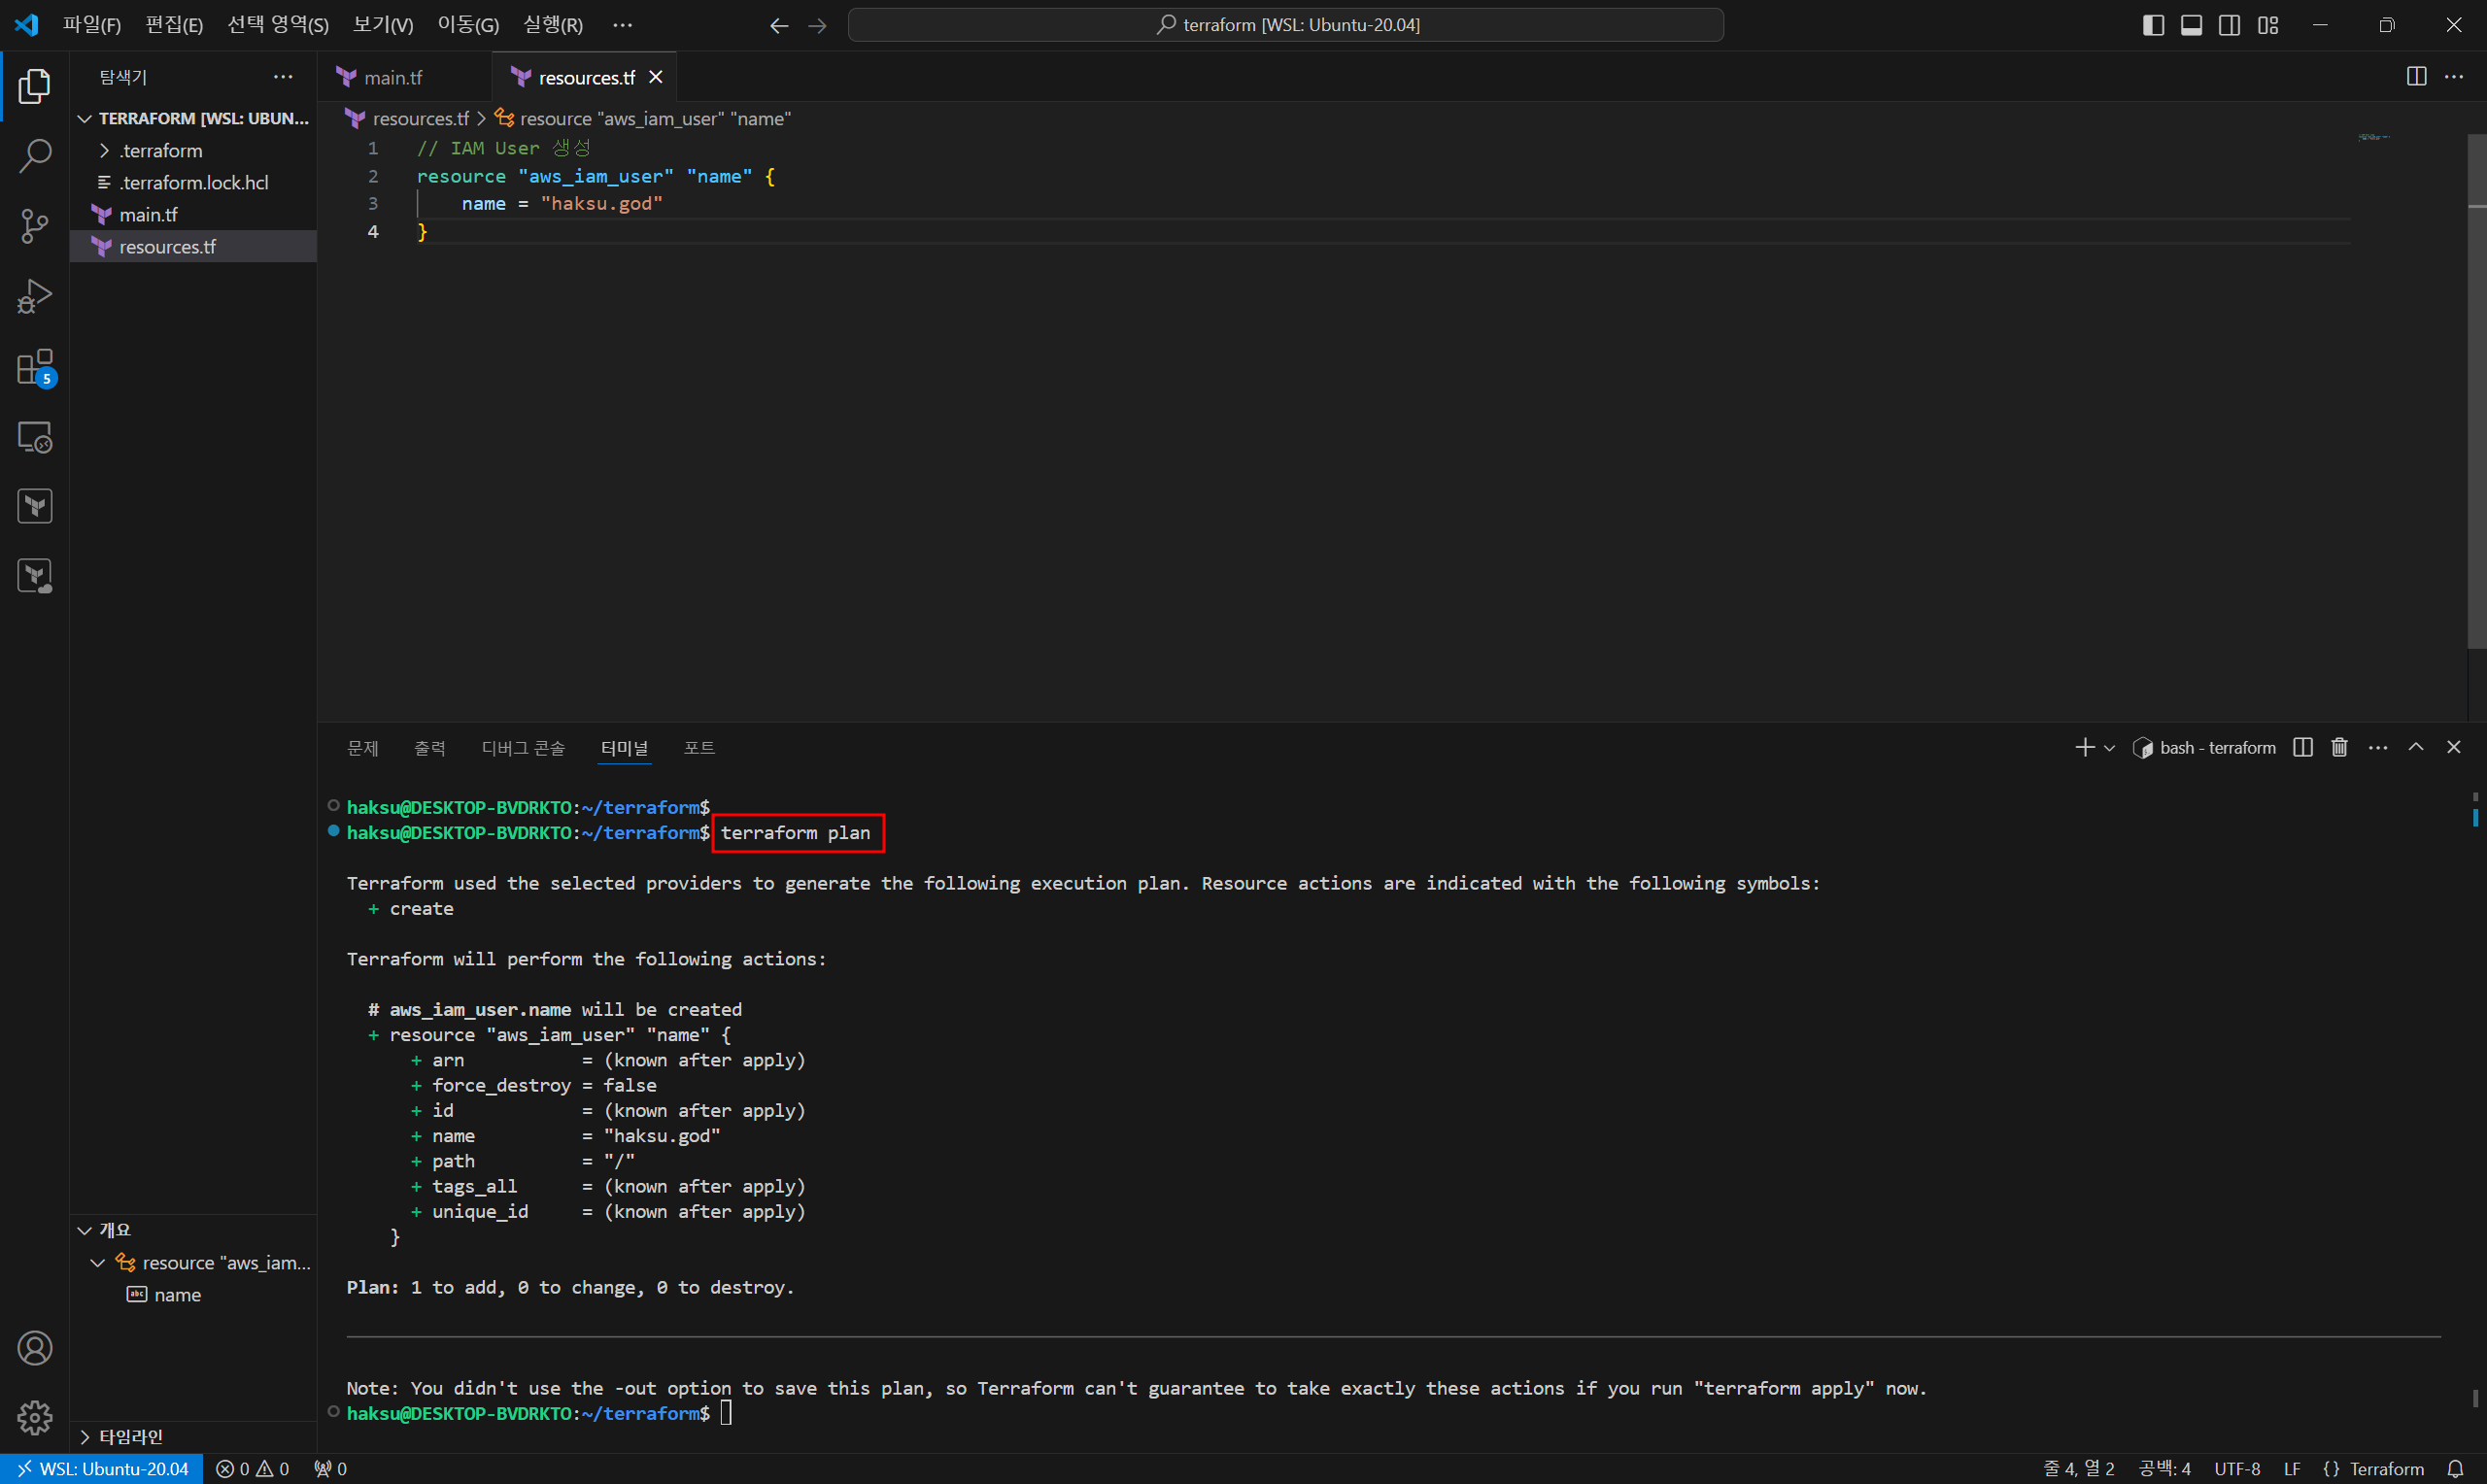Open Remote Explorer view

(x=35, y=437)
